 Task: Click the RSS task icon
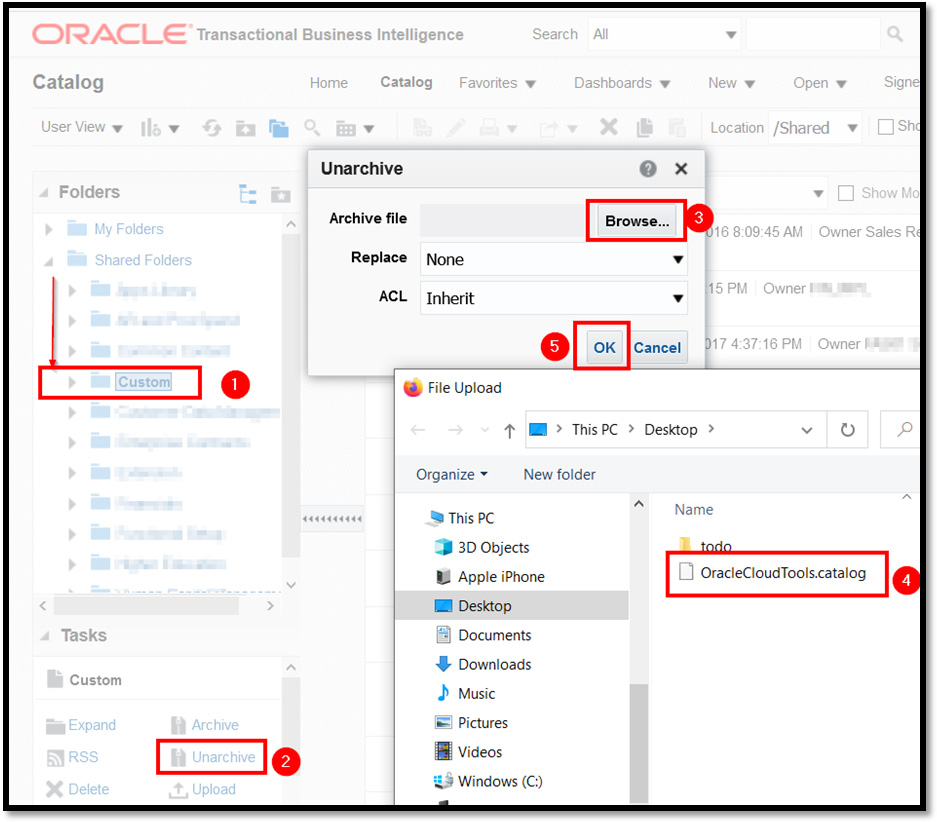[55, 757]
